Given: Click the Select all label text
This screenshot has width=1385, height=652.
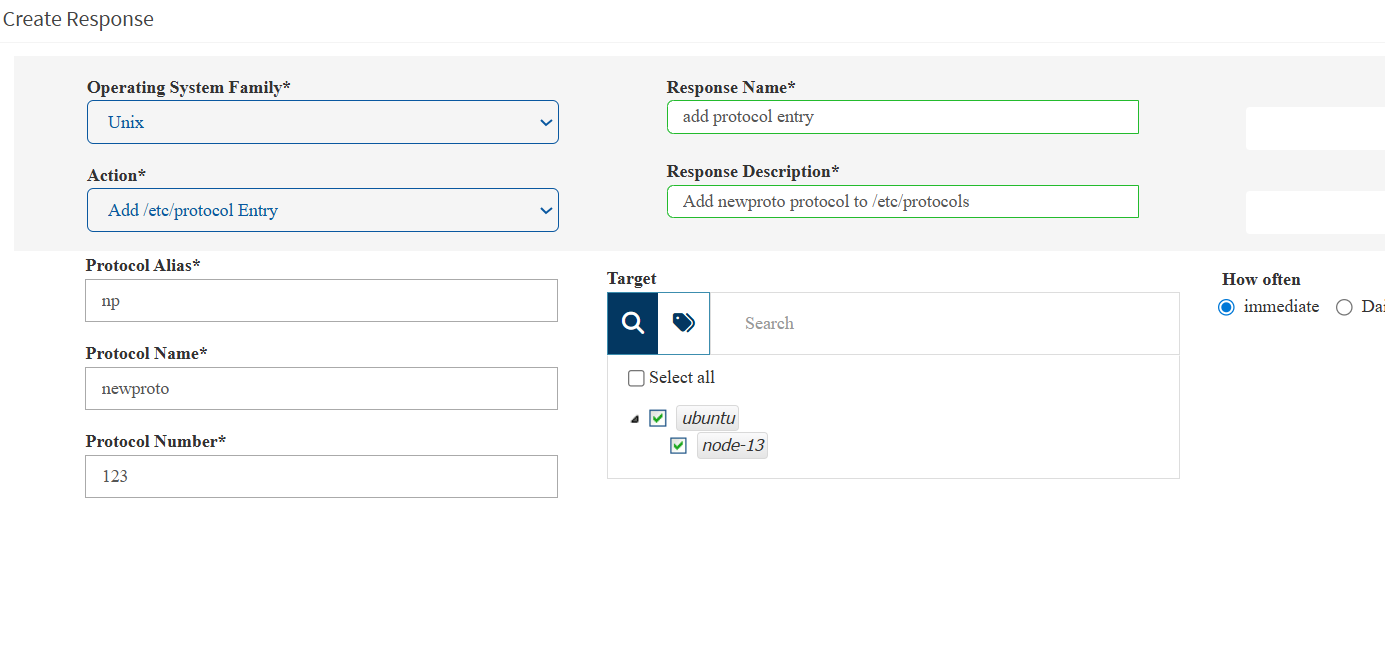Looking at the screenshot, I should 682,377.
